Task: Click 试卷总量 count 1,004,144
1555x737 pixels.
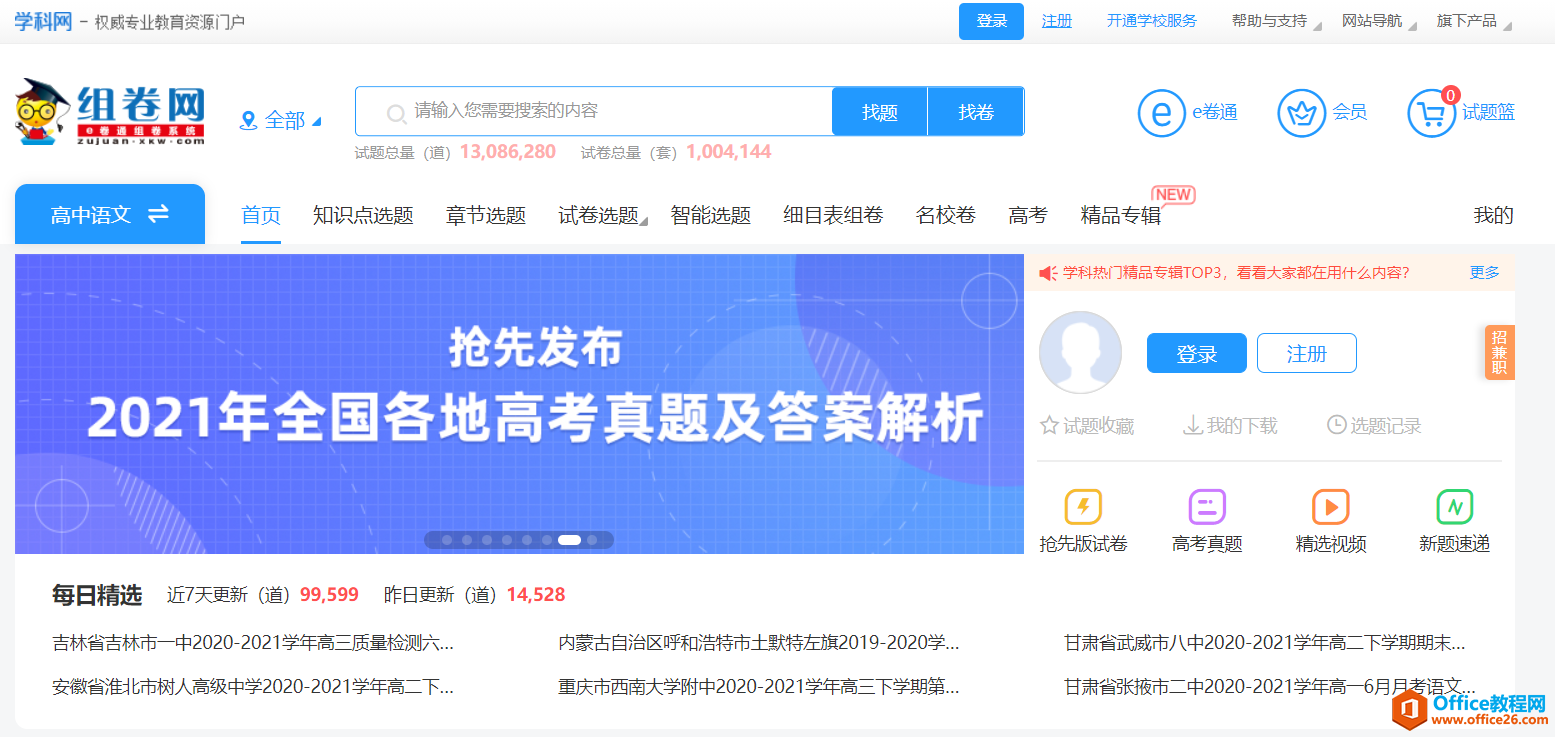Action: 729,152
